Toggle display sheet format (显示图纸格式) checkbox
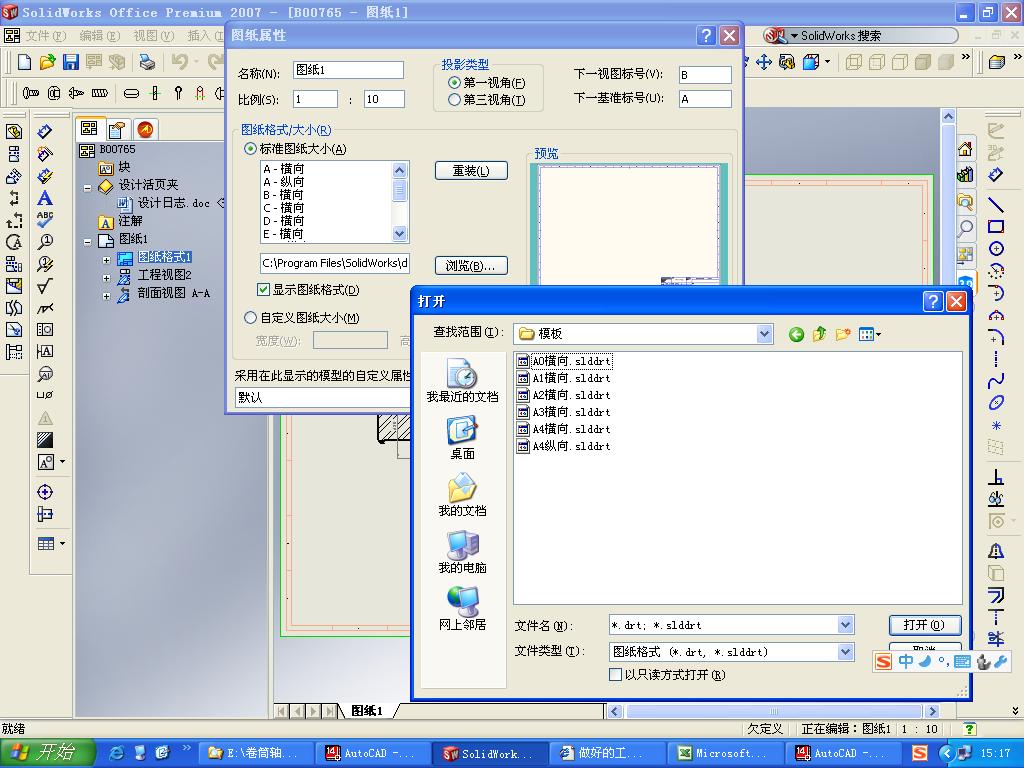The height and width of the screenshot is (768, 1024). (264, 289)
